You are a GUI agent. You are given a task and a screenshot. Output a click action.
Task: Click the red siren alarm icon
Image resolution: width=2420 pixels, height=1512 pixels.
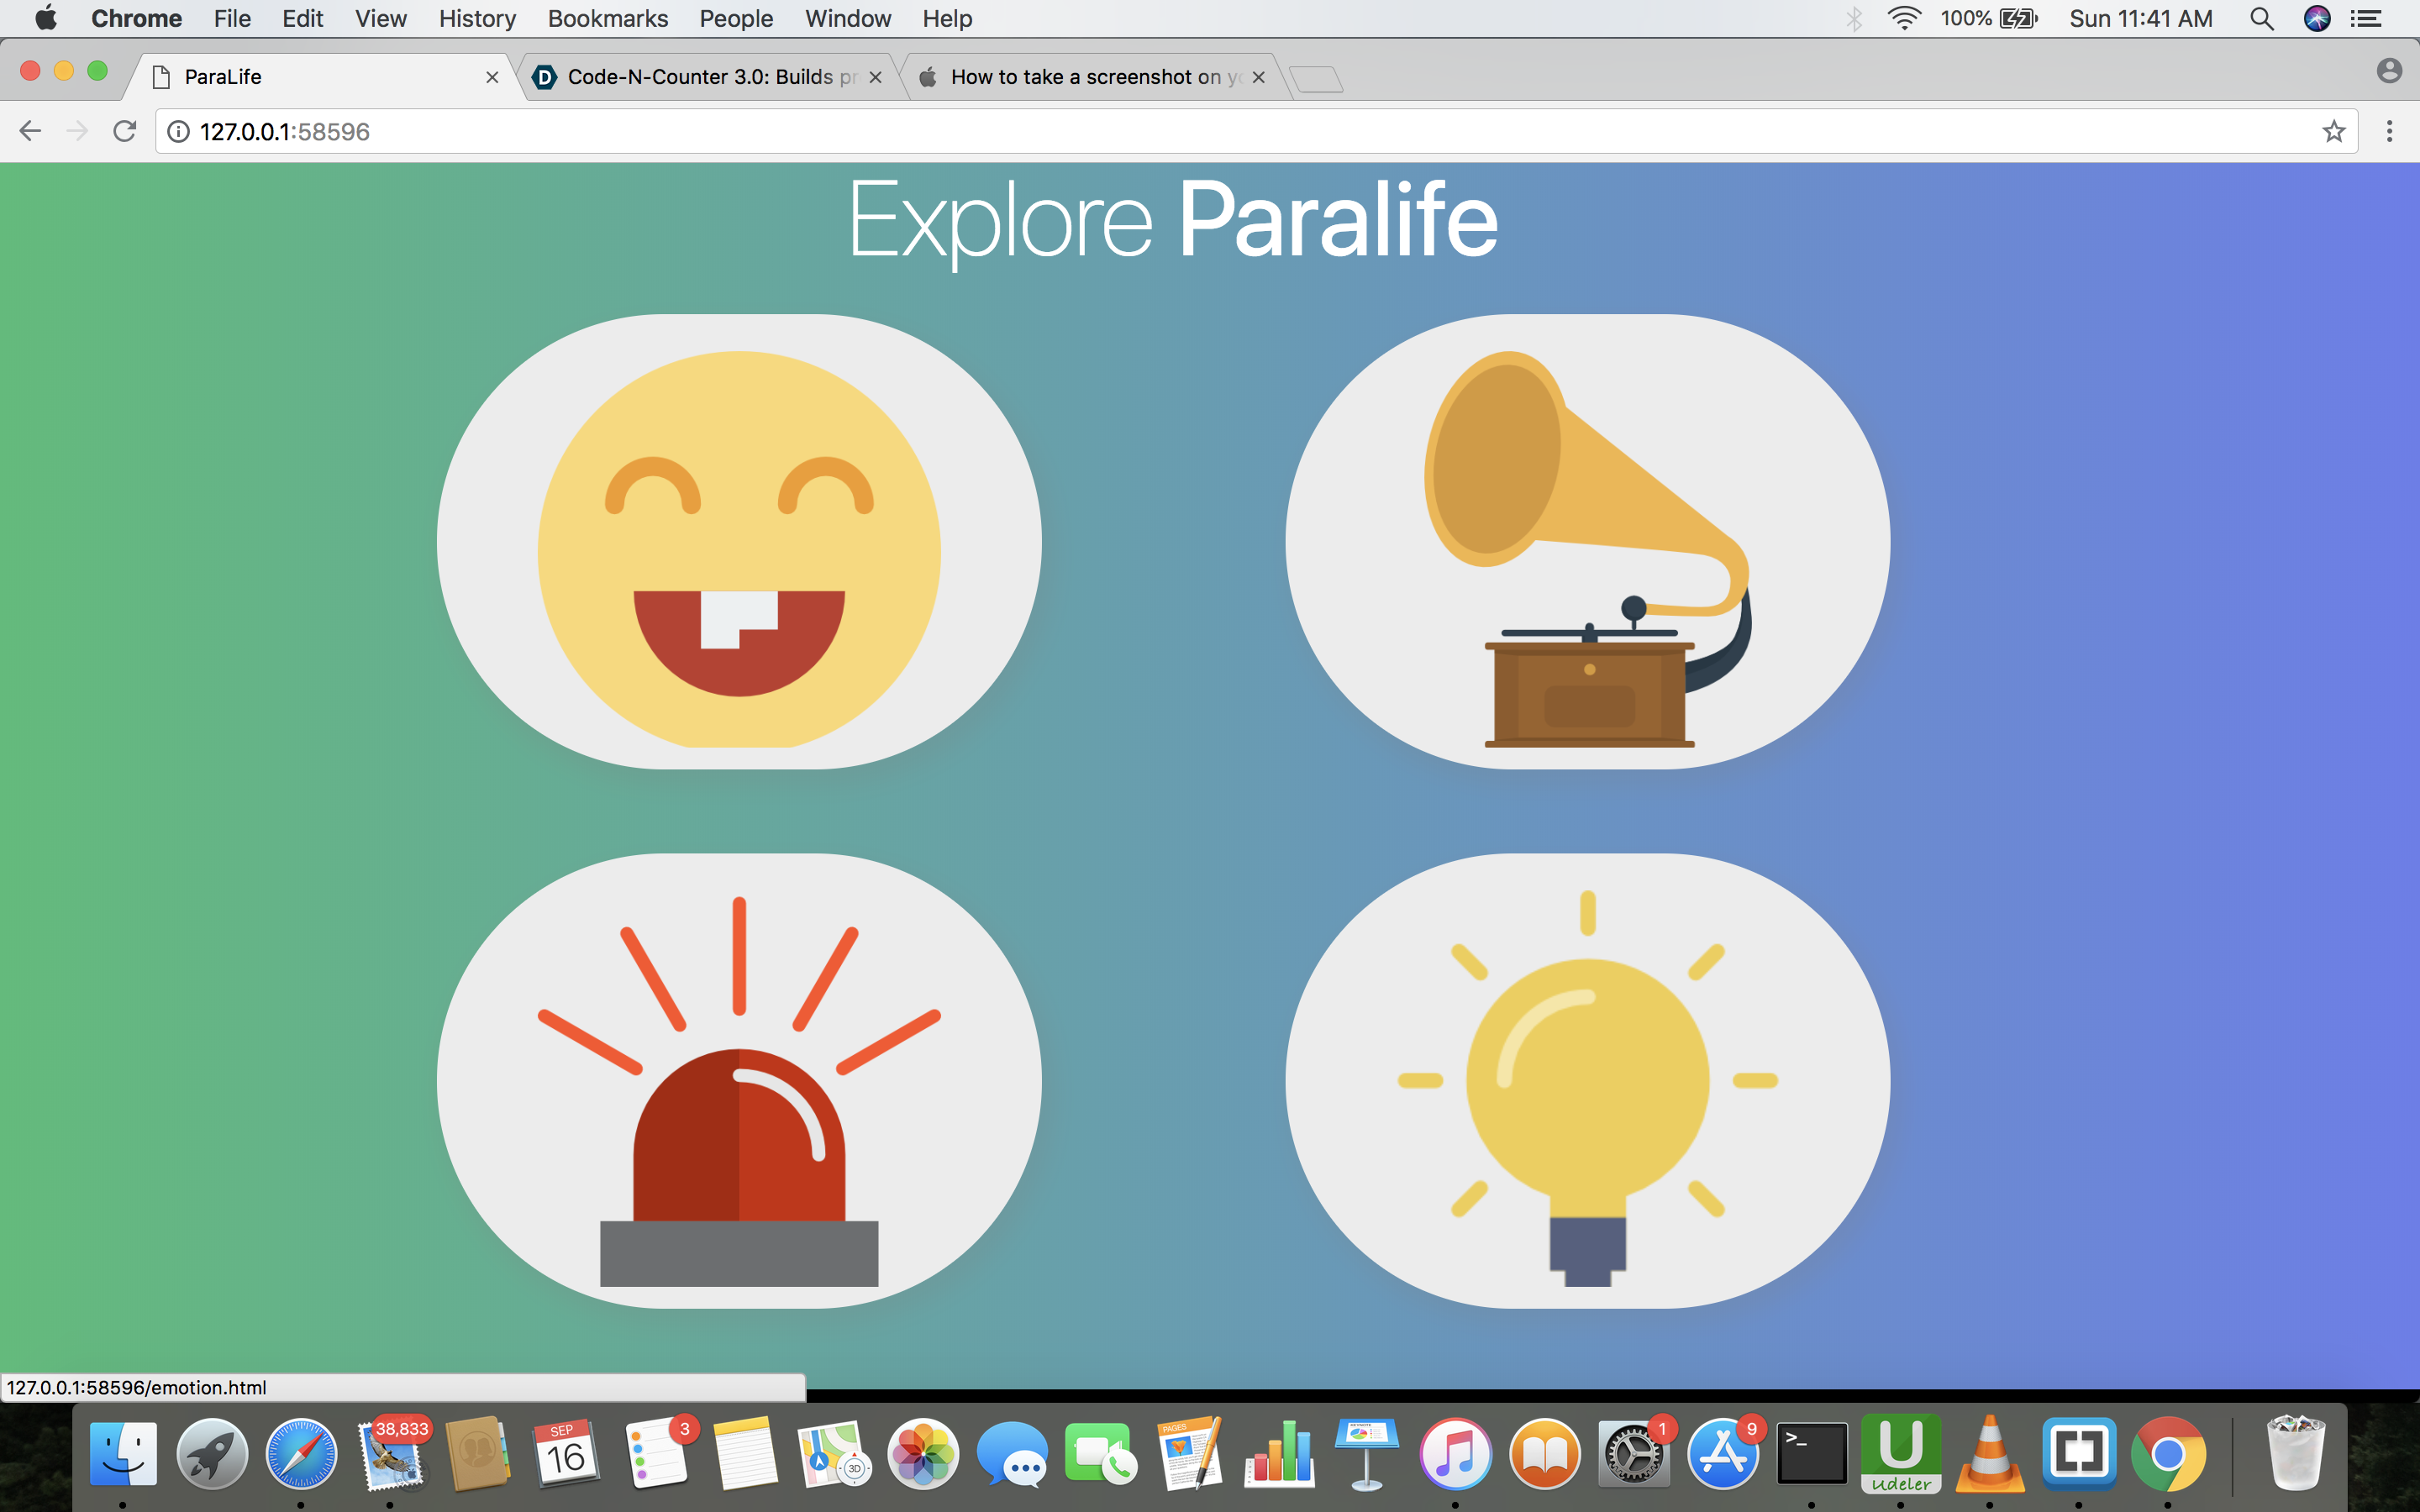pyautogui.click(x=739, y=1082)
